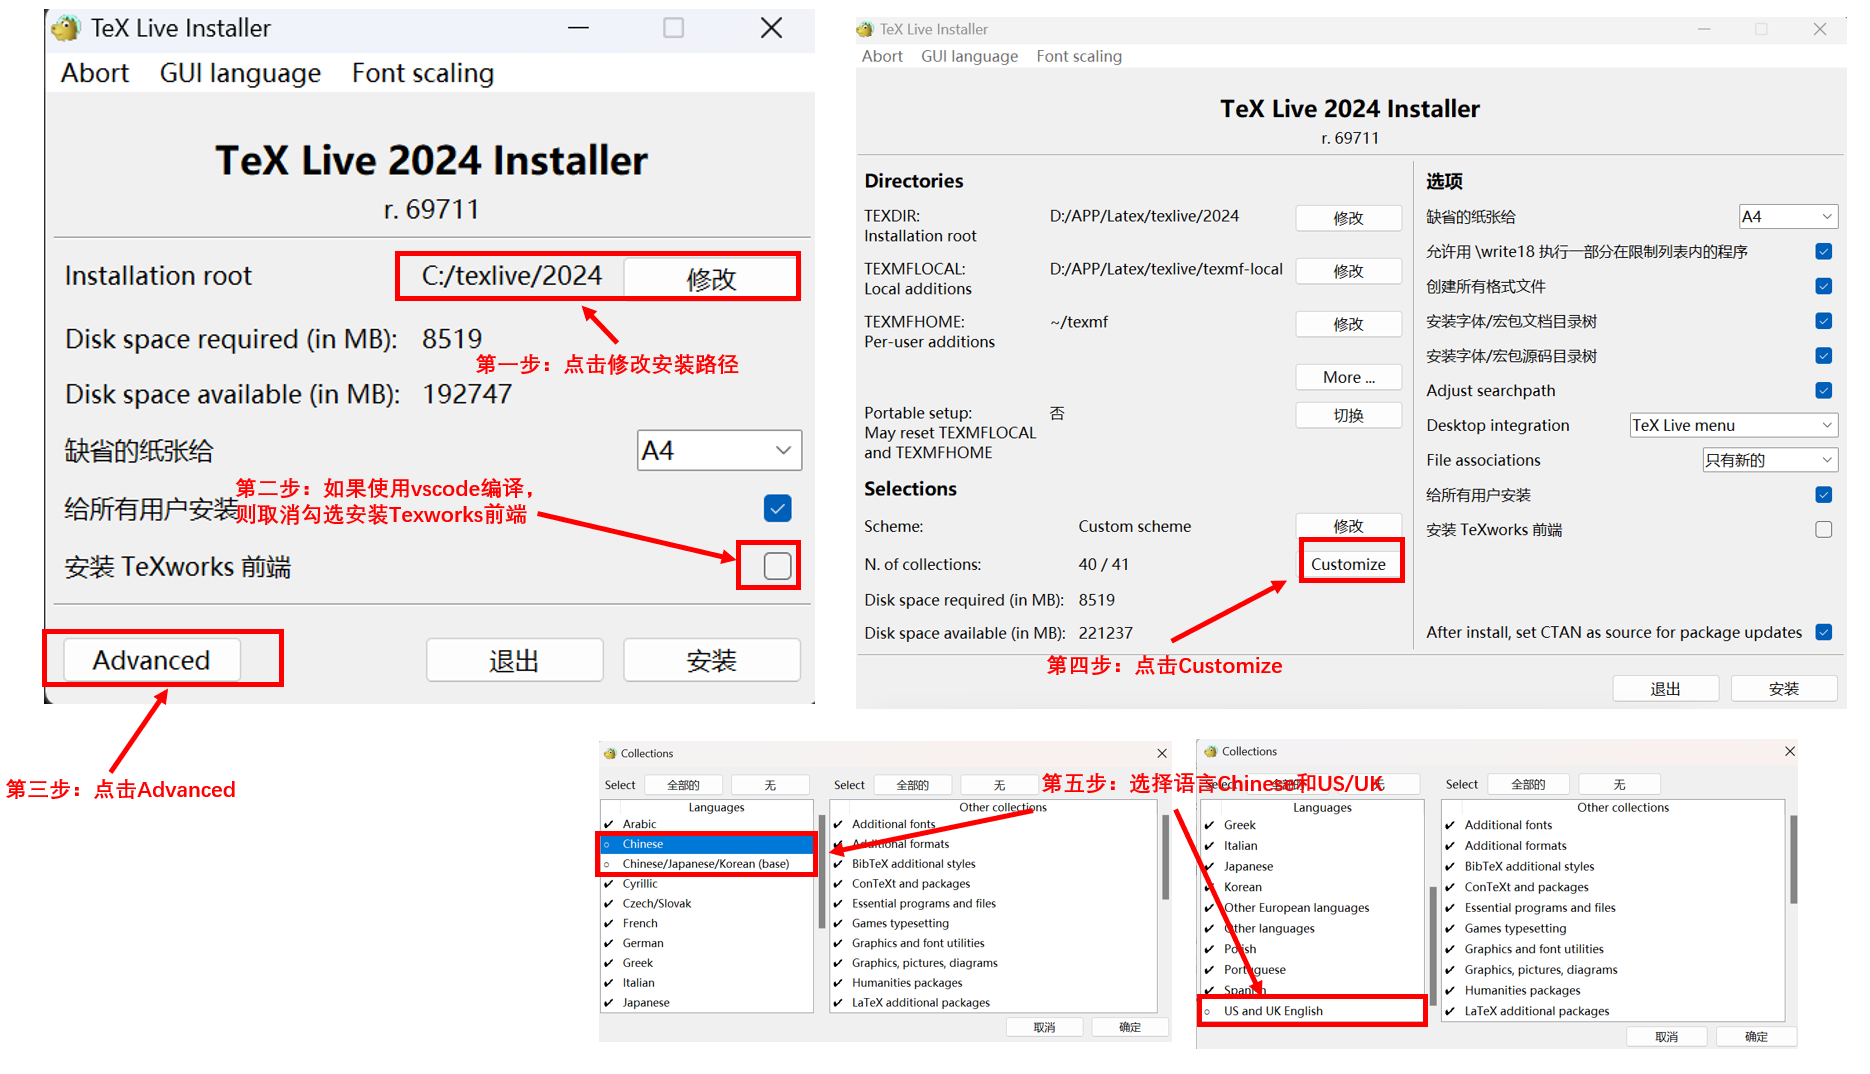This screenshot has width=1870, height=1074.
Task: Click 确定 in Collections dialog listing Arabic
Action: coord(1130,1028)
